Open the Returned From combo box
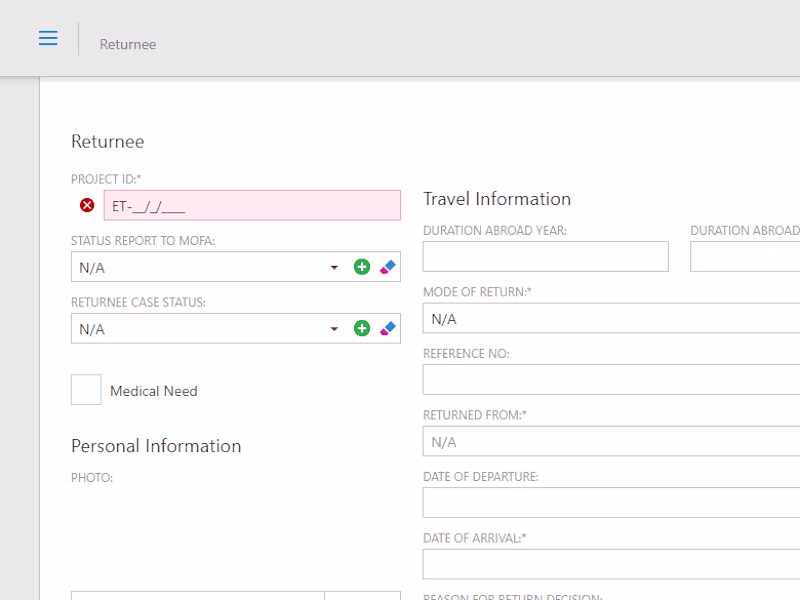This screenshot has width=800, height=600. [x=610, y=442]
